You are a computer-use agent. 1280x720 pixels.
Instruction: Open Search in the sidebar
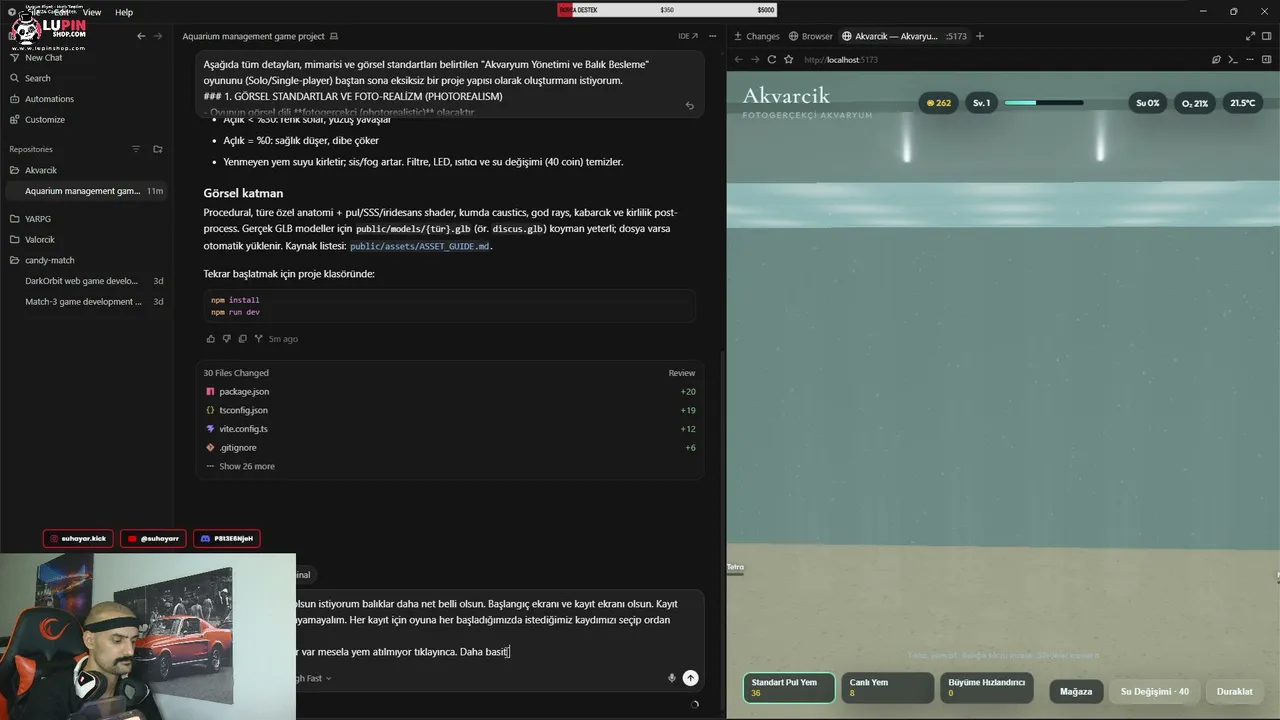[38, 78]
